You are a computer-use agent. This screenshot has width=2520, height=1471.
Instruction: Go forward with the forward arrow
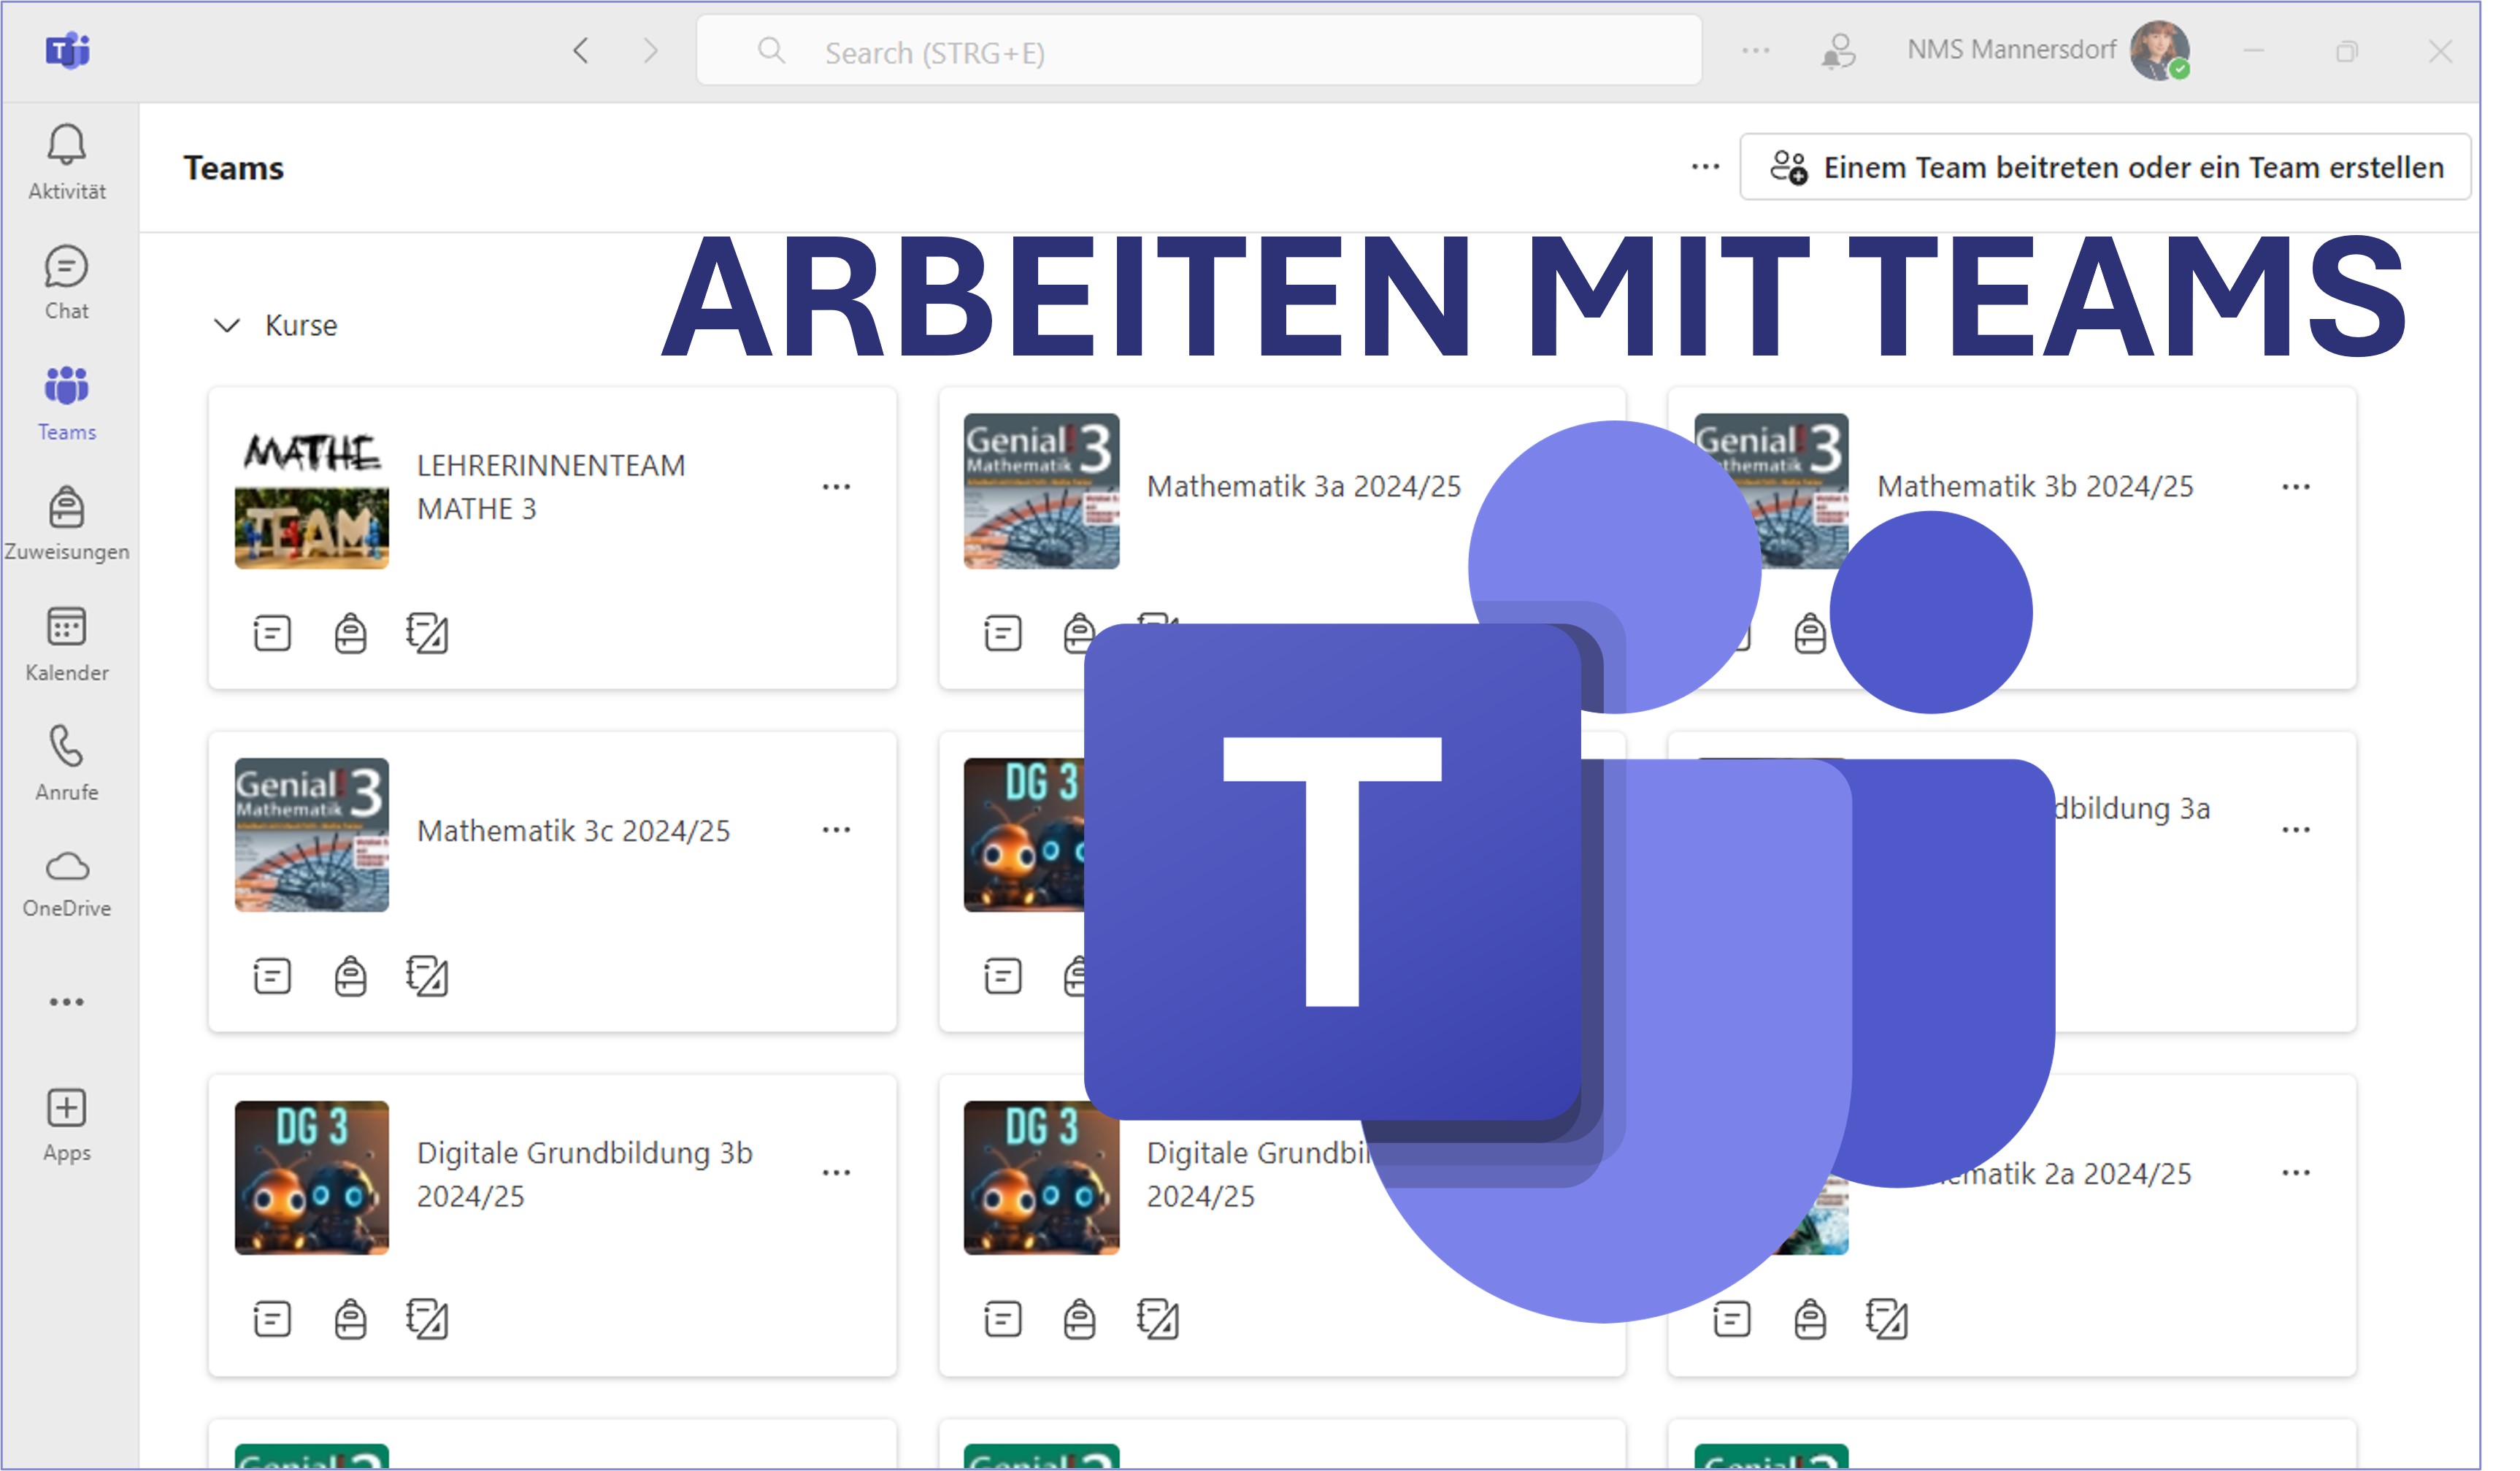tap(651, 50)
